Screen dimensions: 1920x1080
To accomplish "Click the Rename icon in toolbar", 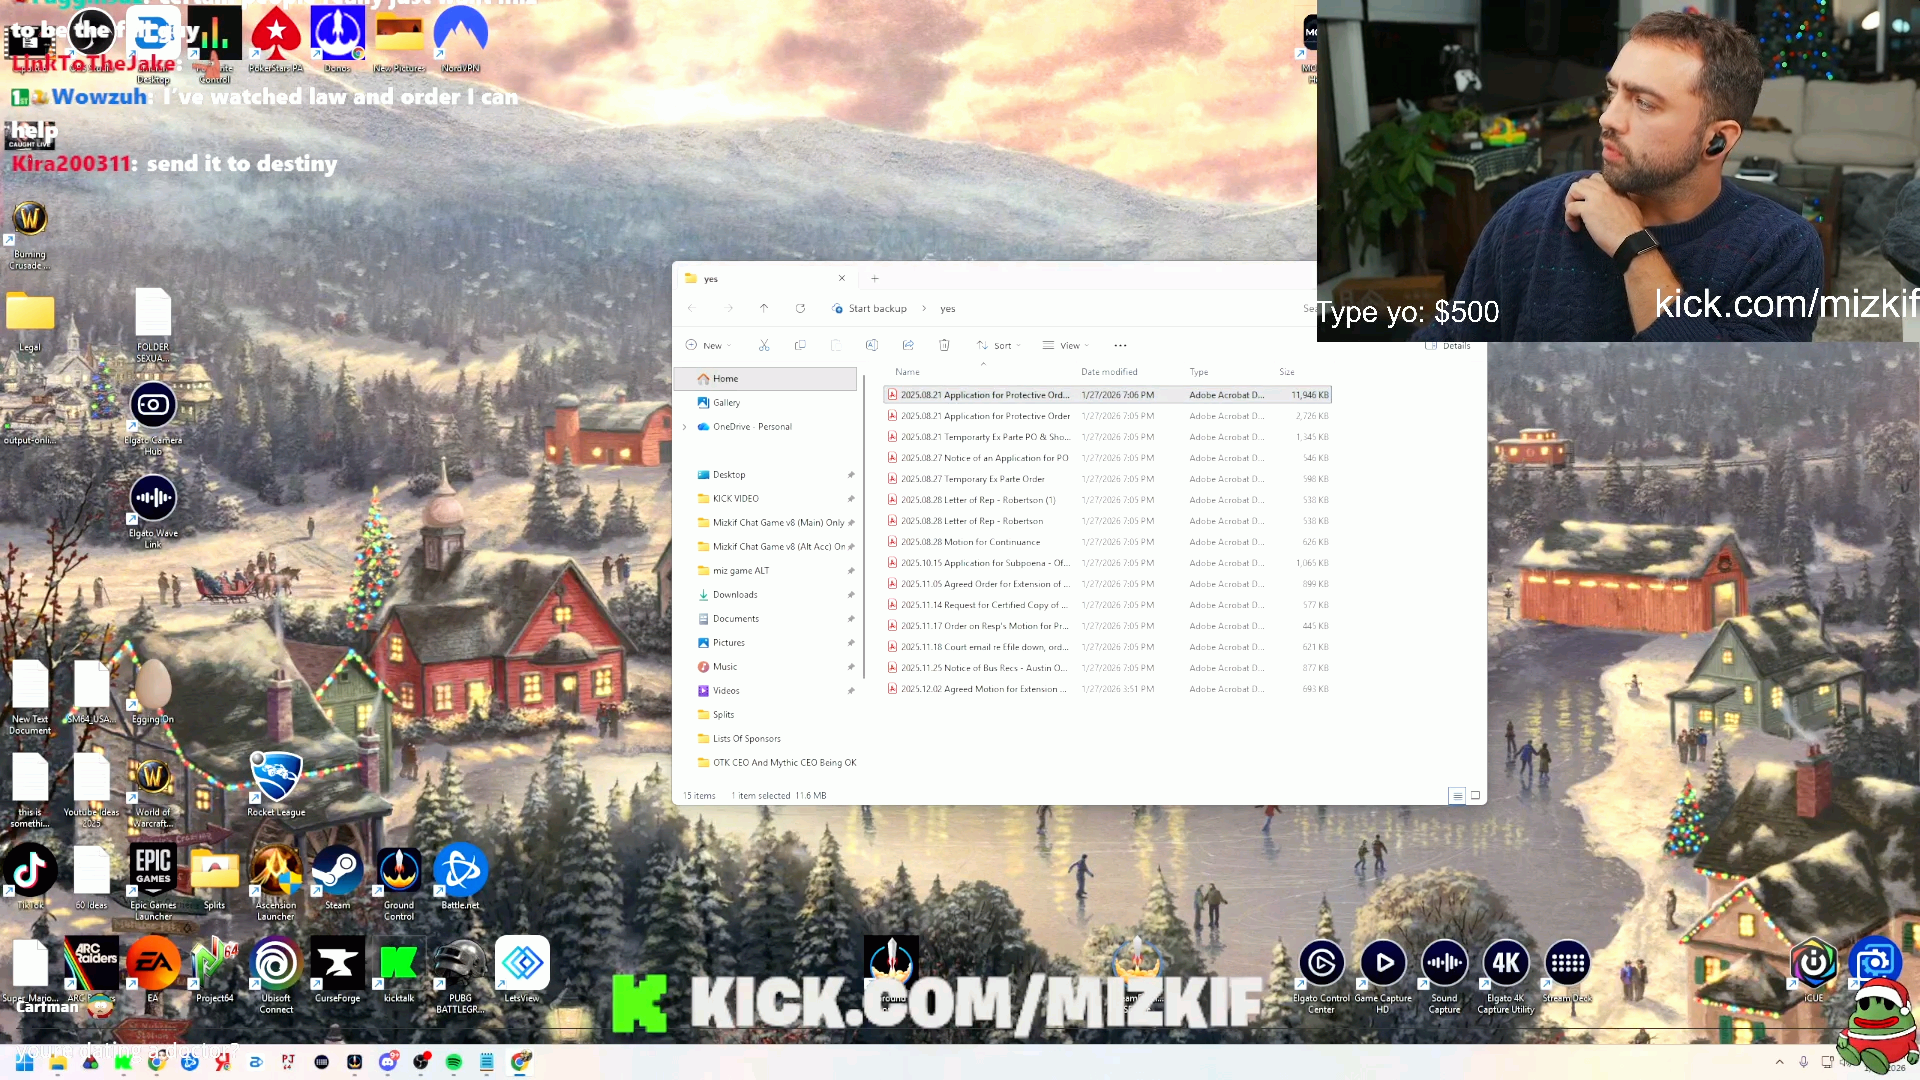I will [x=872, y=345].
